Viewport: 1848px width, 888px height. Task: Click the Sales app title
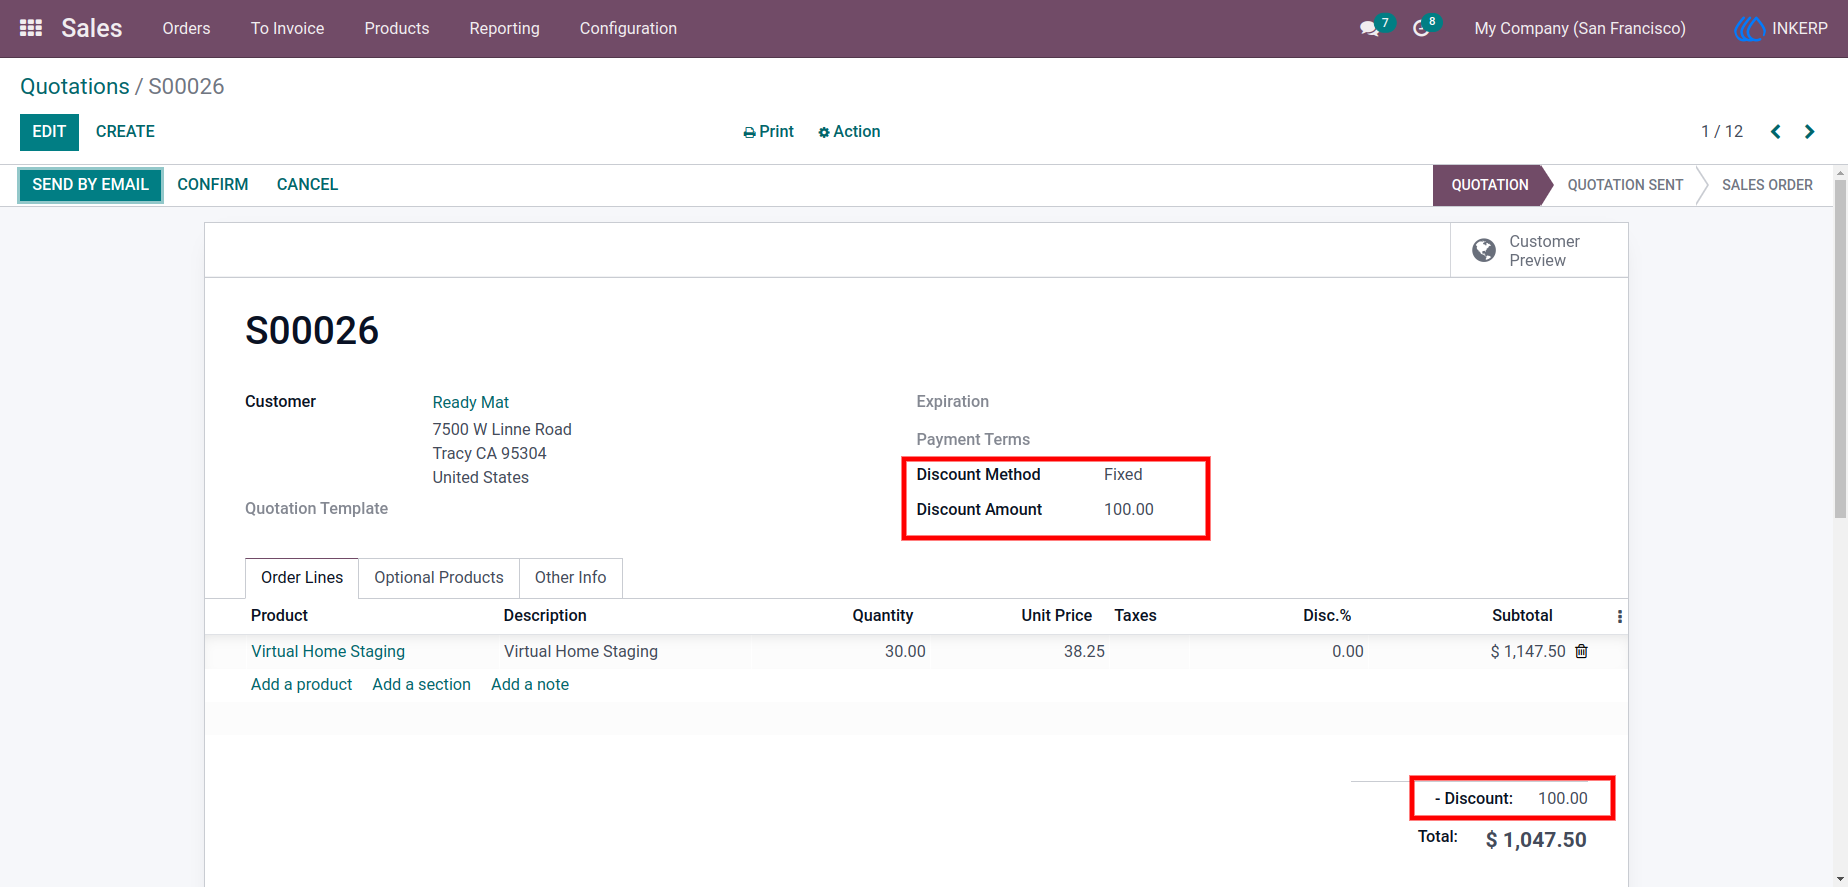tap(91, 28)
